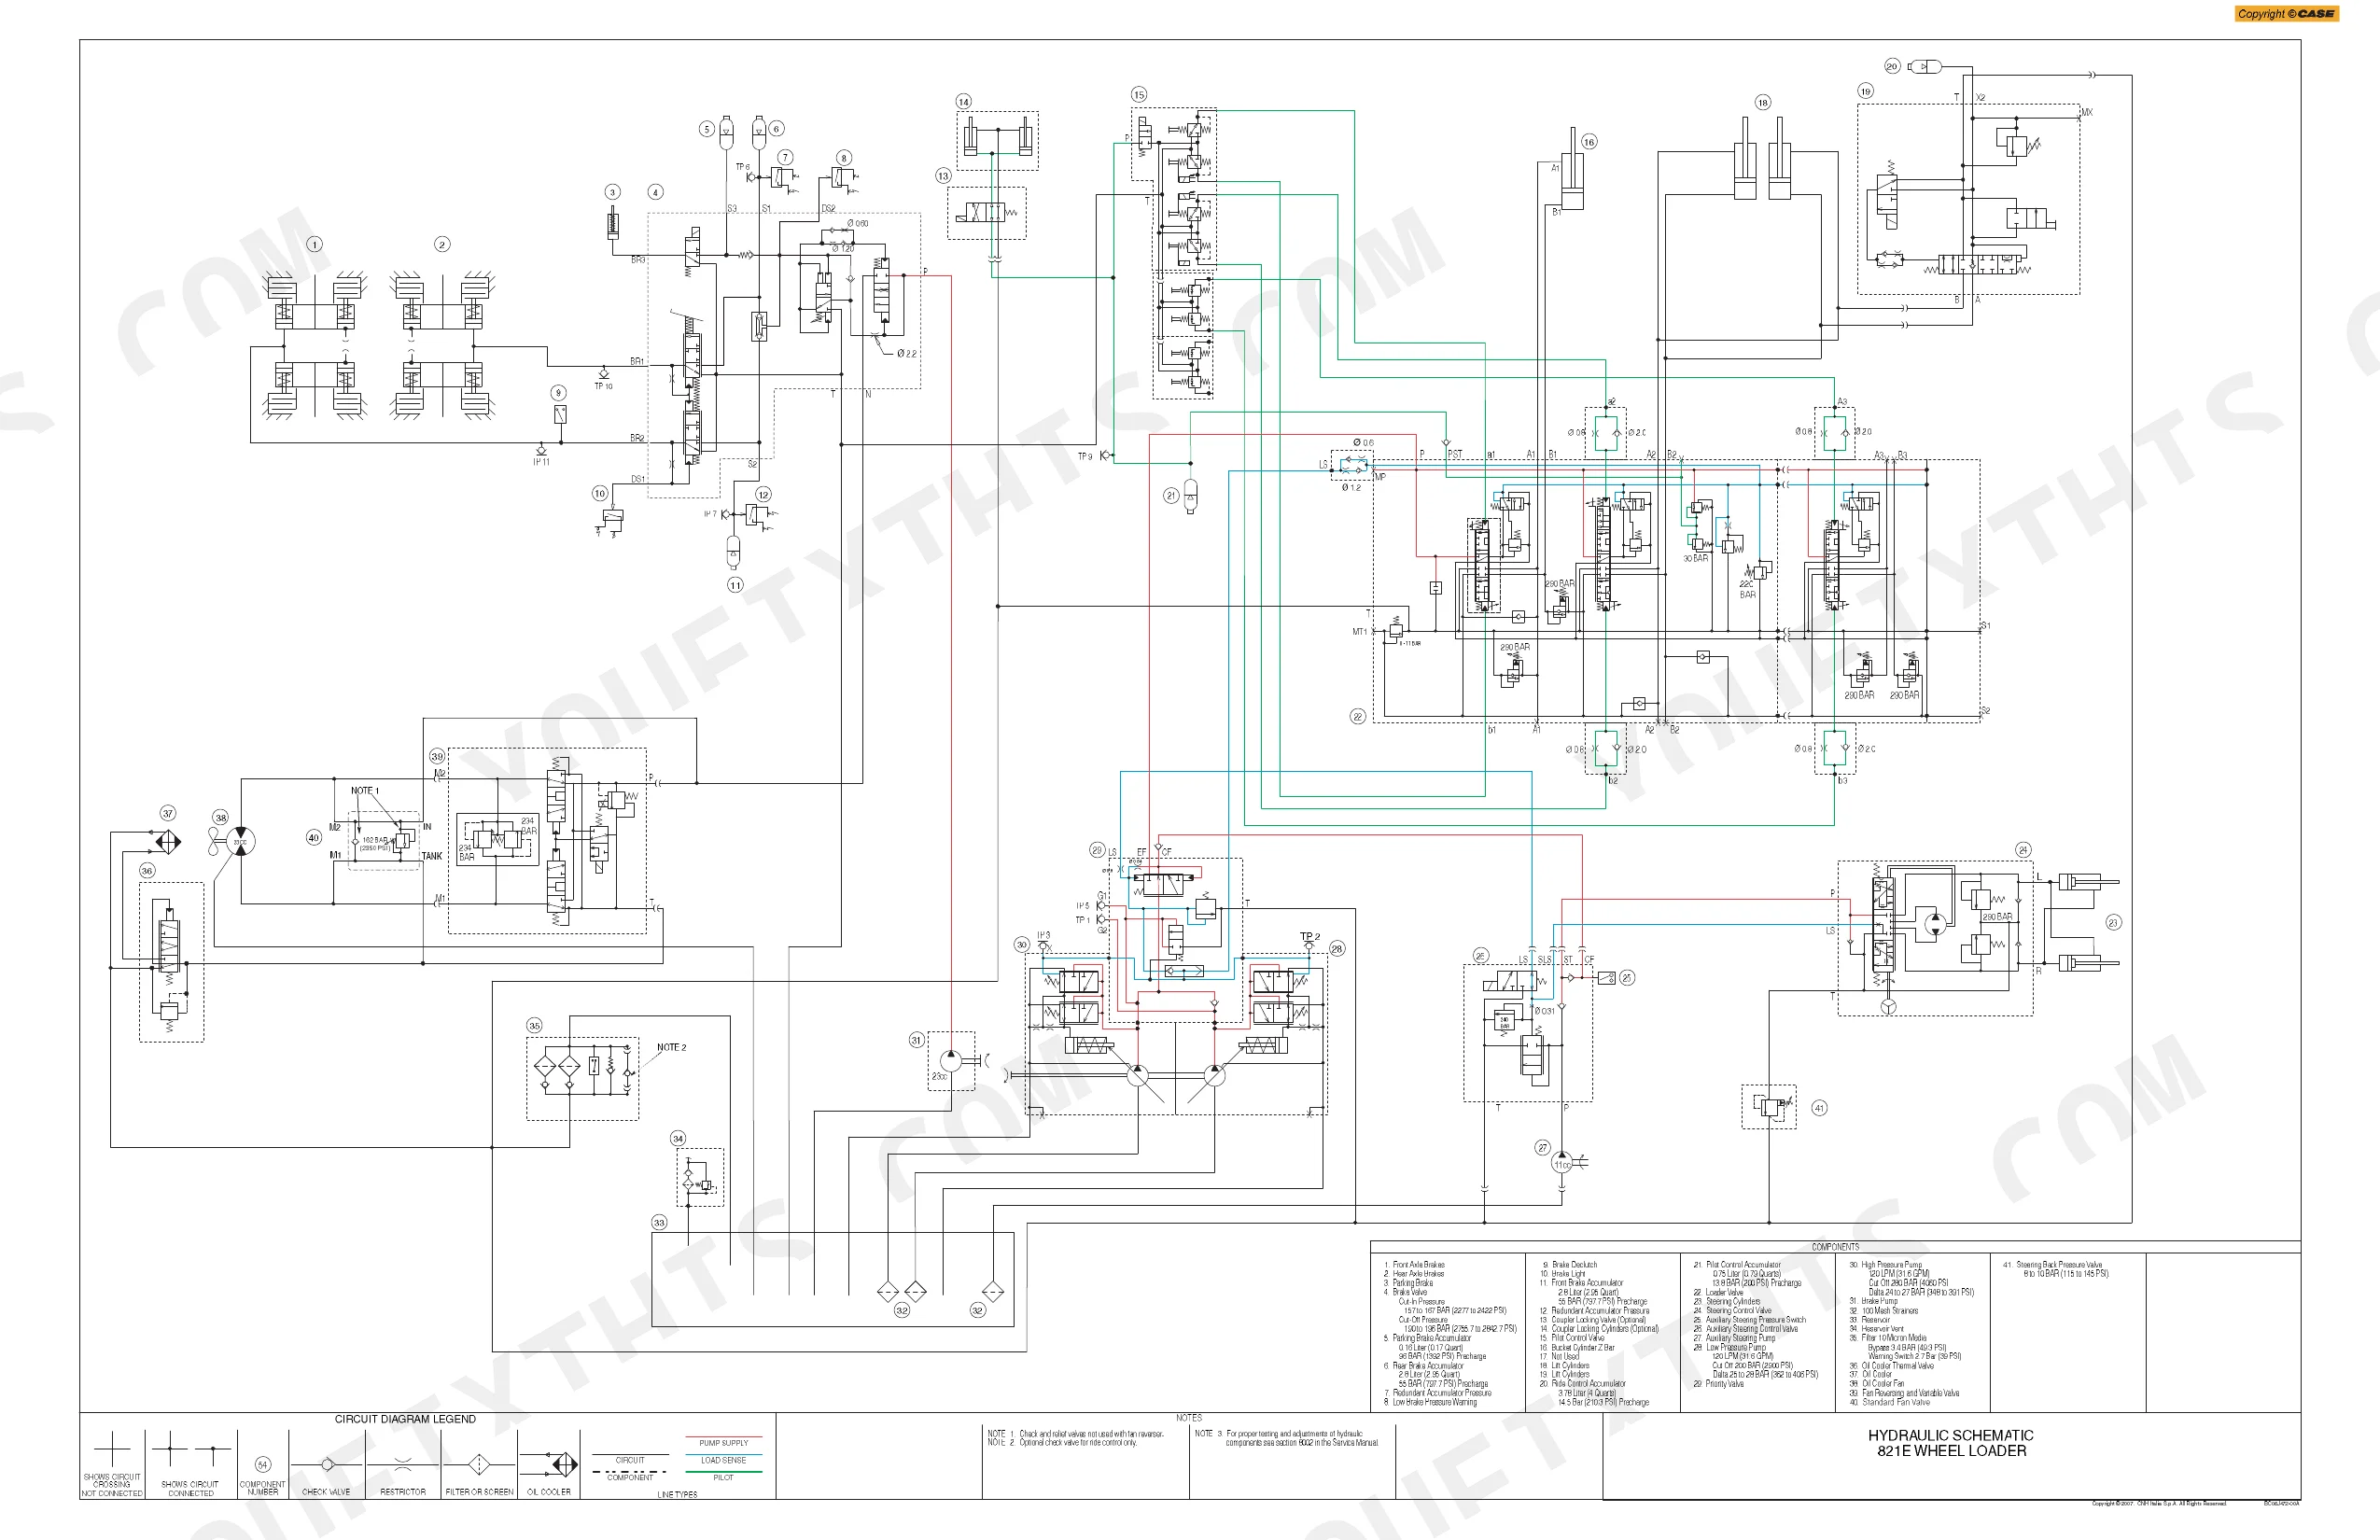Image resolution: width=2380 pixels, height=1540 pixels.
Task: Click '22. Loader Valve' in components list
Action: (1718, 1292)
